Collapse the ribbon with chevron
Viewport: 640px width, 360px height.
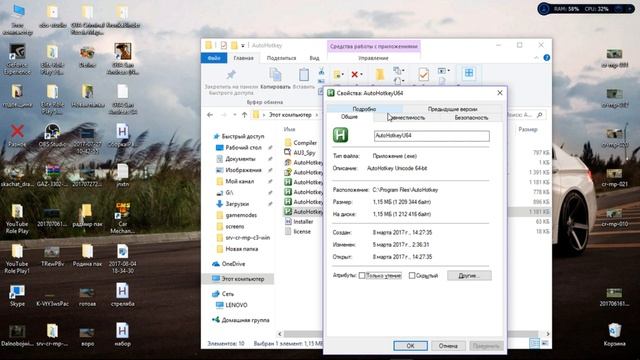[x=536, y=58]
